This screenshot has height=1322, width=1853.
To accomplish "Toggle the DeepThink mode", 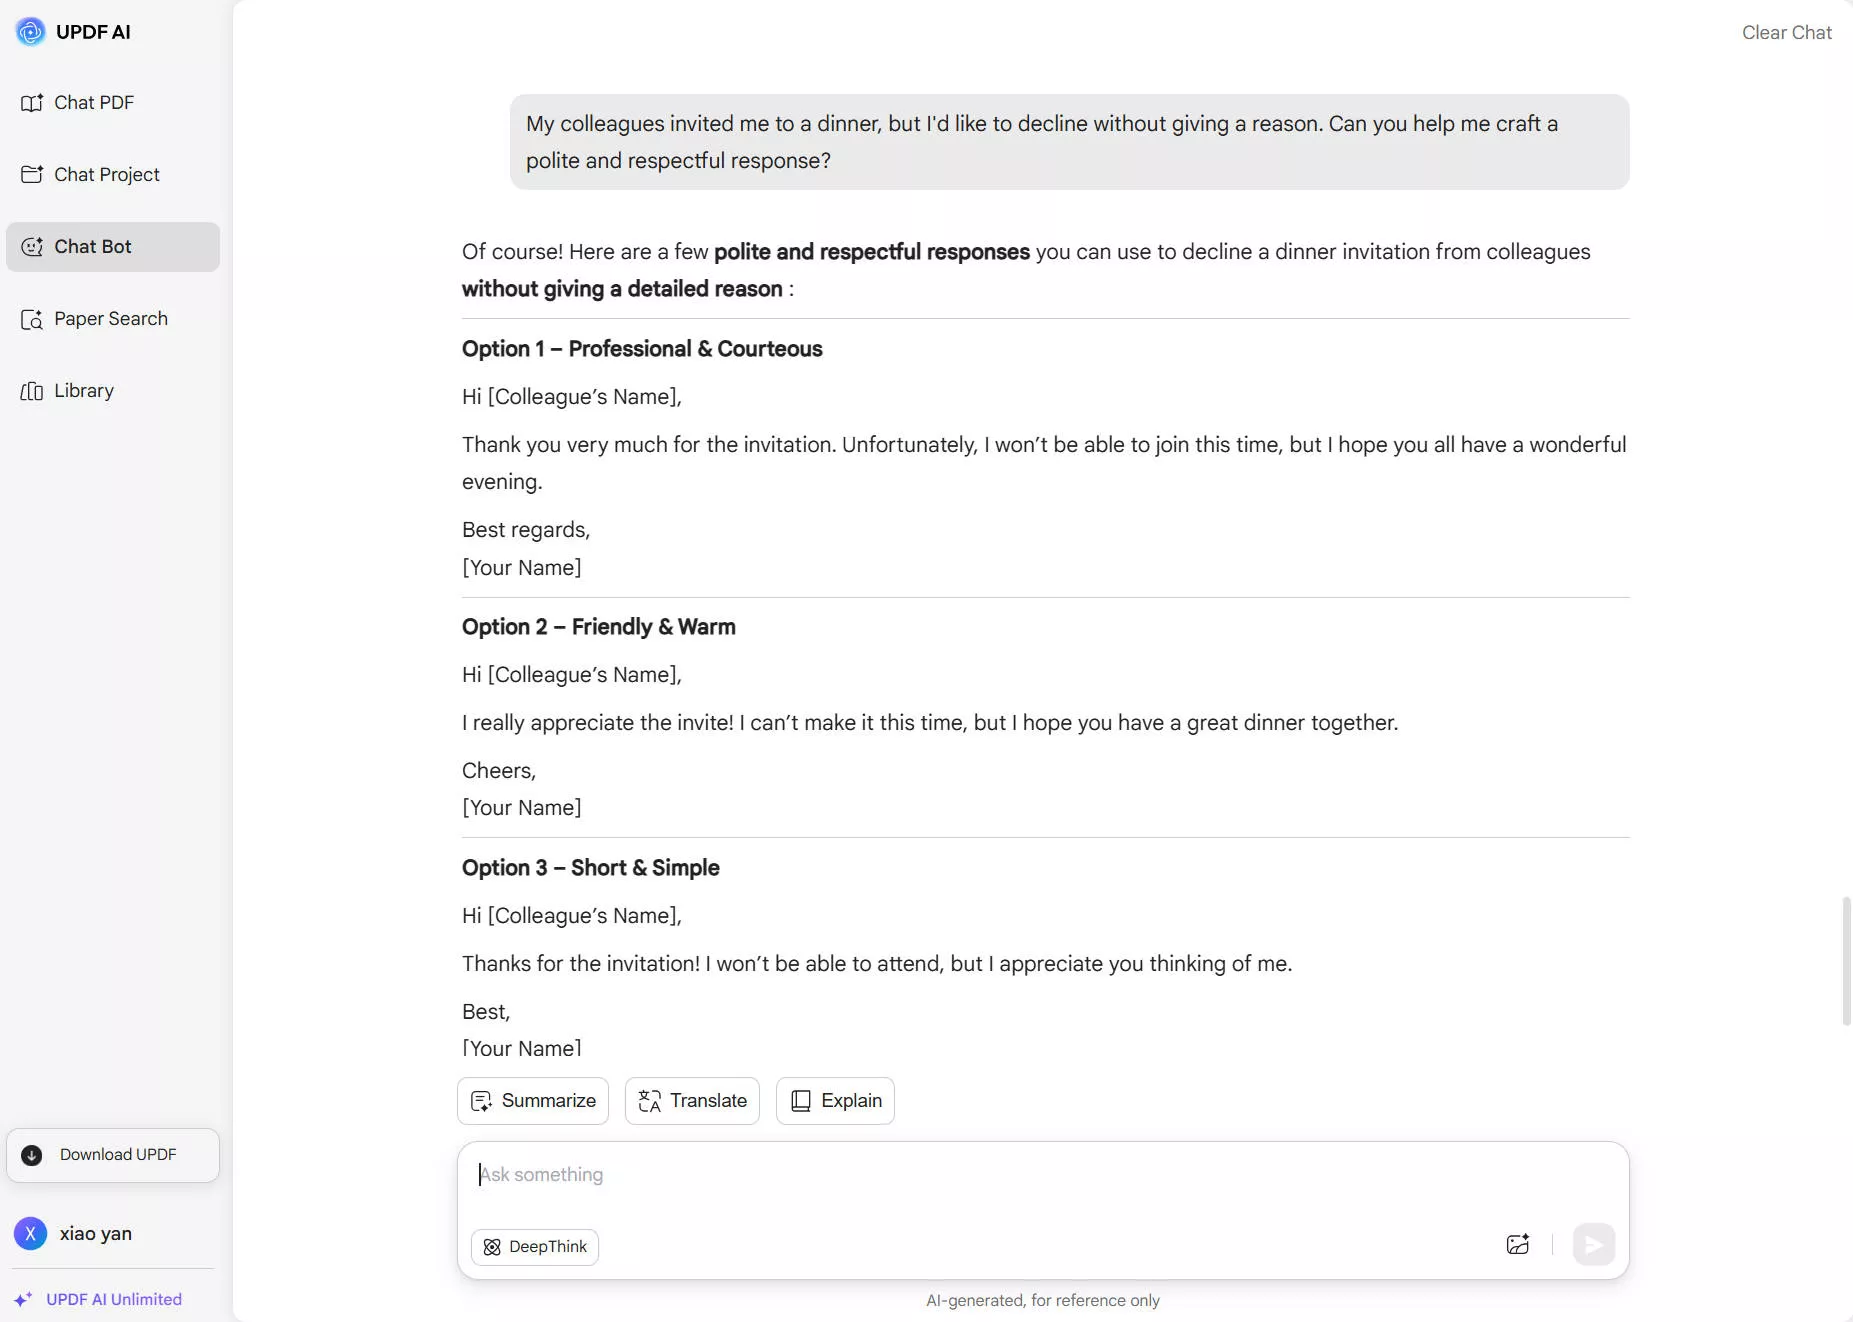I will click(x=535, y=1247).
